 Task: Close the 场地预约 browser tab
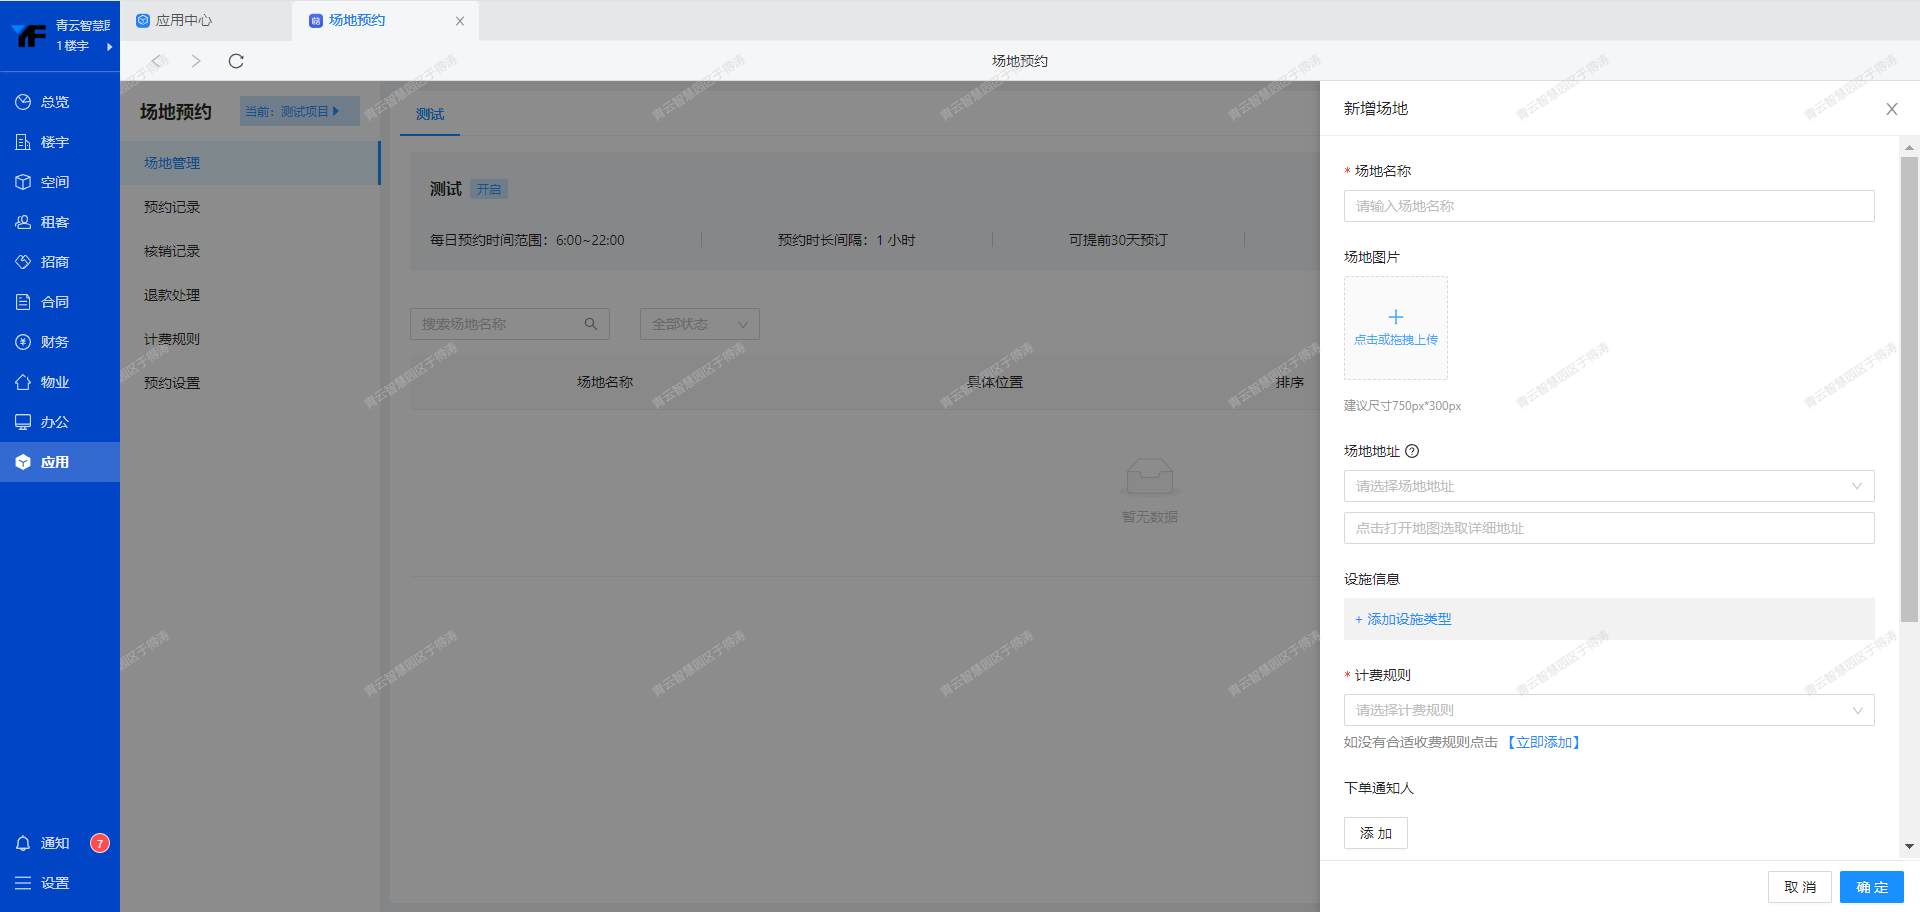(460, 21)
